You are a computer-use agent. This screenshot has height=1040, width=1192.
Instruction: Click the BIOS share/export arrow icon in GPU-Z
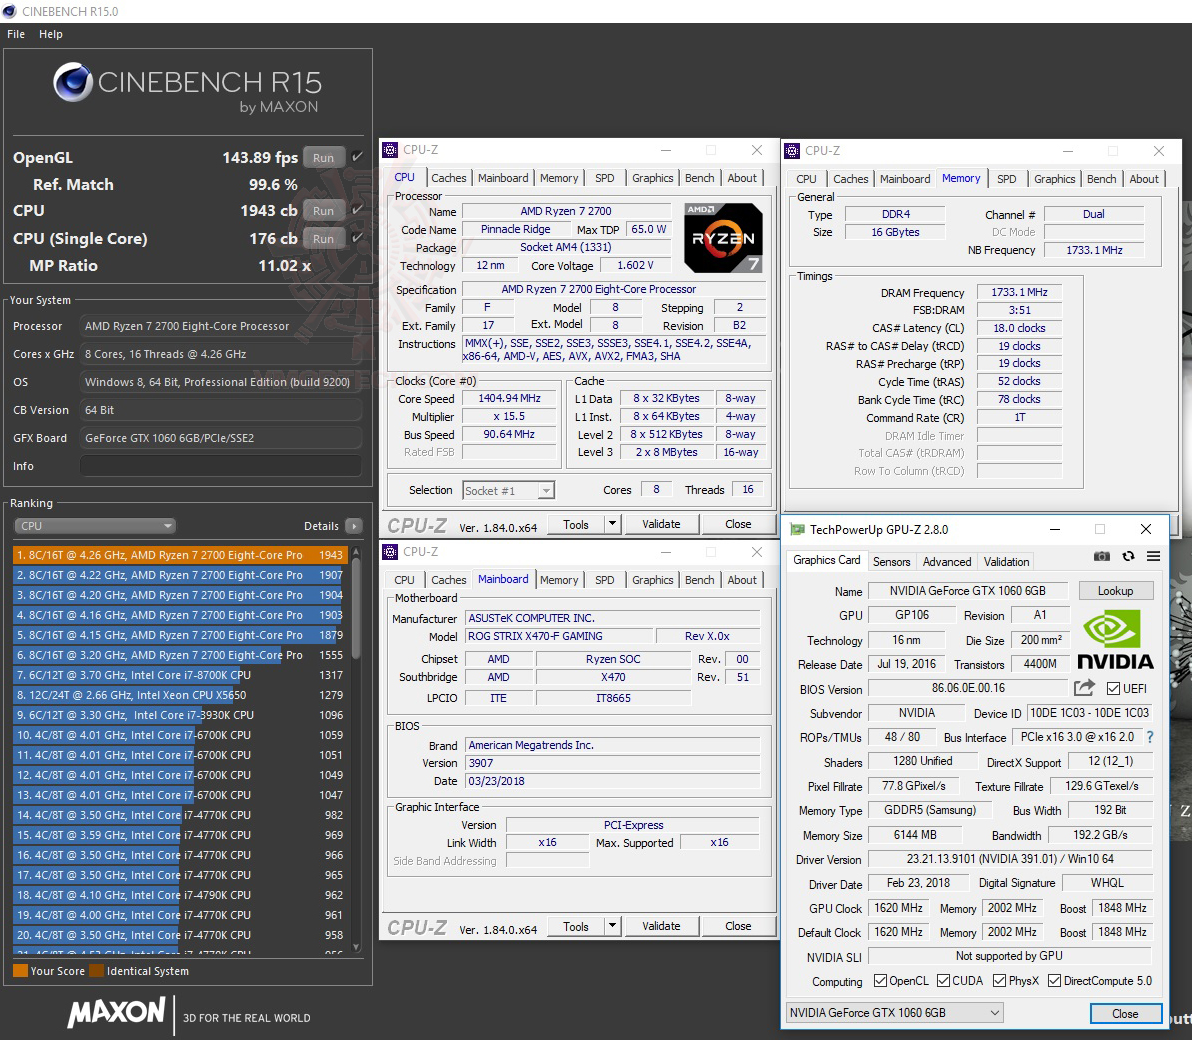1084,688
